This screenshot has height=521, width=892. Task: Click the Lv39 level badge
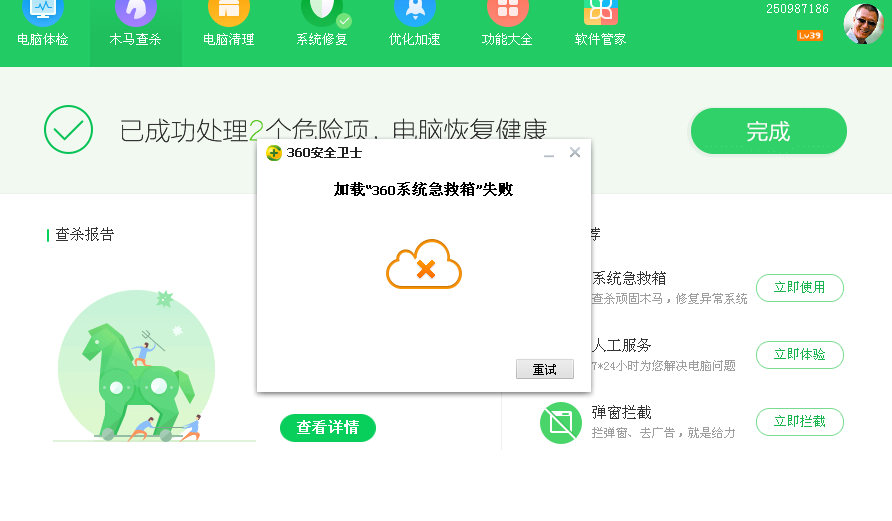tap(810, 35)
